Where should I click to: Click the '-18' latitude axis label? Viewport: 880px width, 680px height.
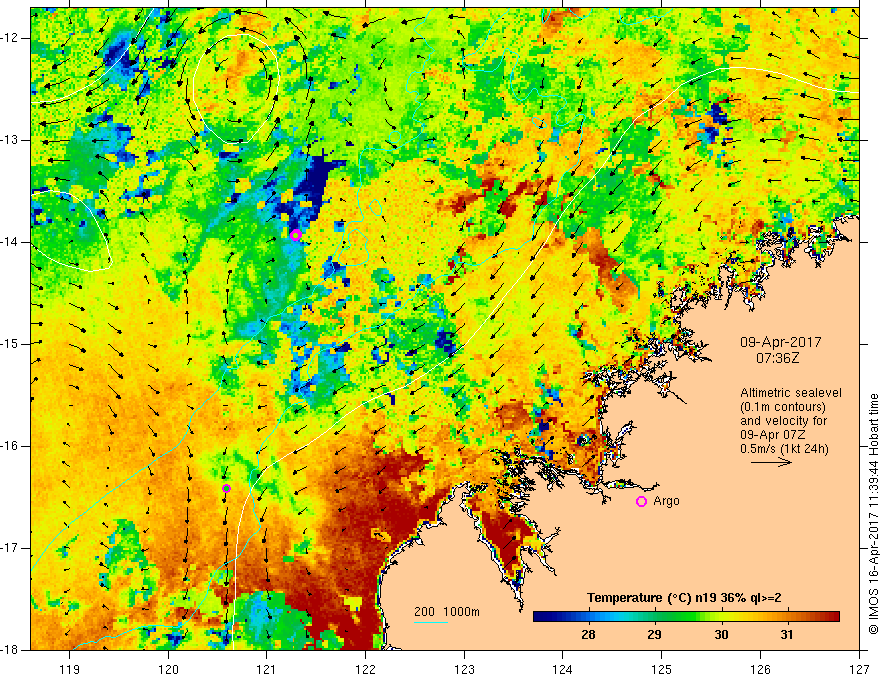pyautogui.click(x=11, y=650)
